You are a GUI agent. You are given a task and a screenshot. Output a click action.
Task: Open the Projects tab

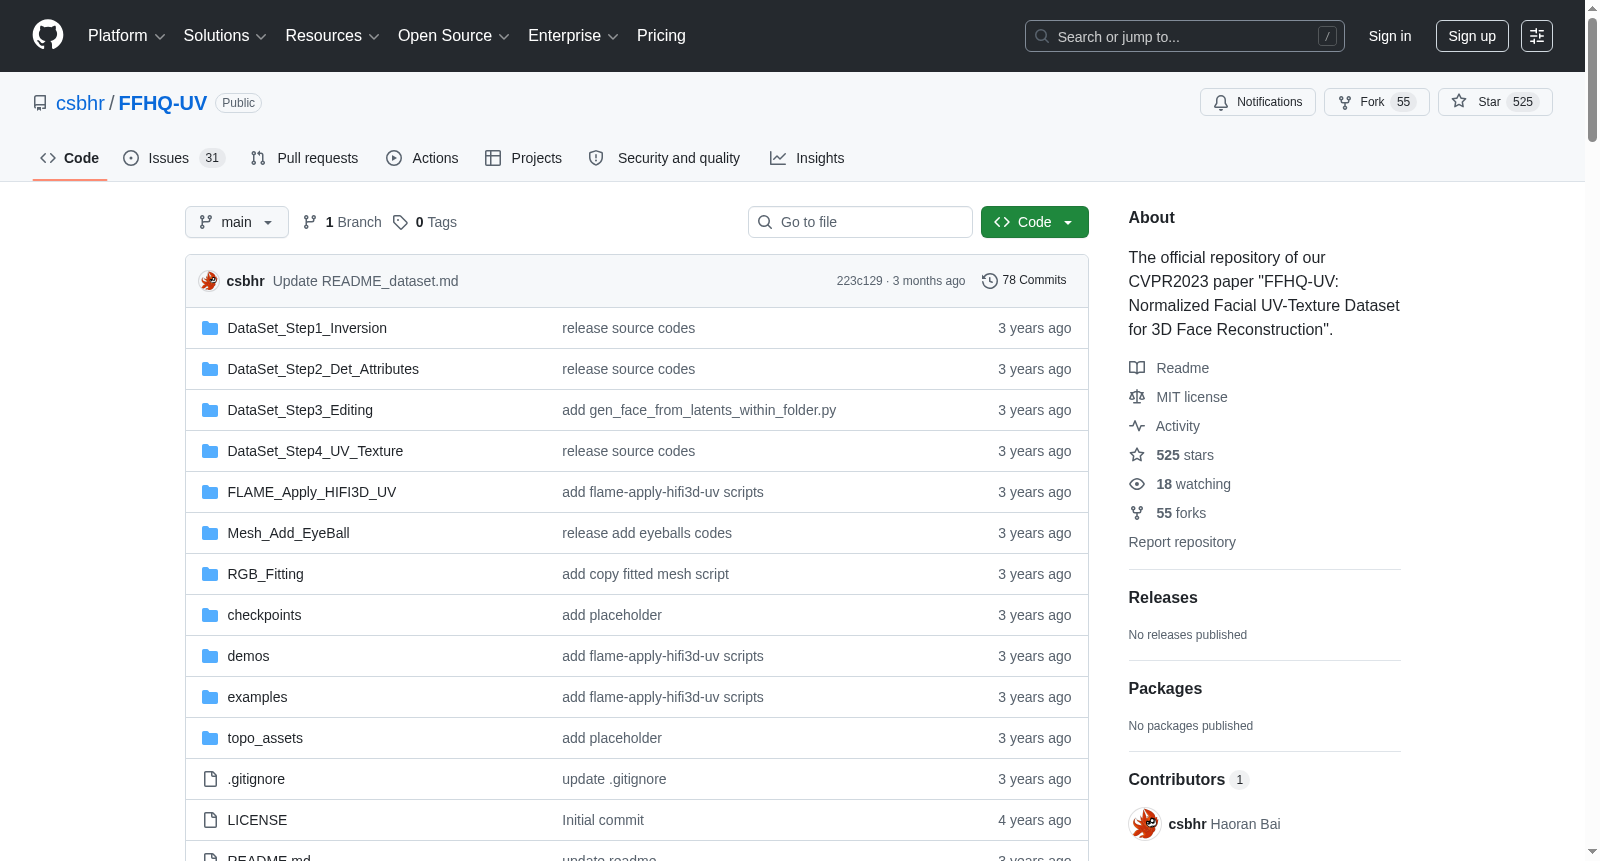click(523, 158)
